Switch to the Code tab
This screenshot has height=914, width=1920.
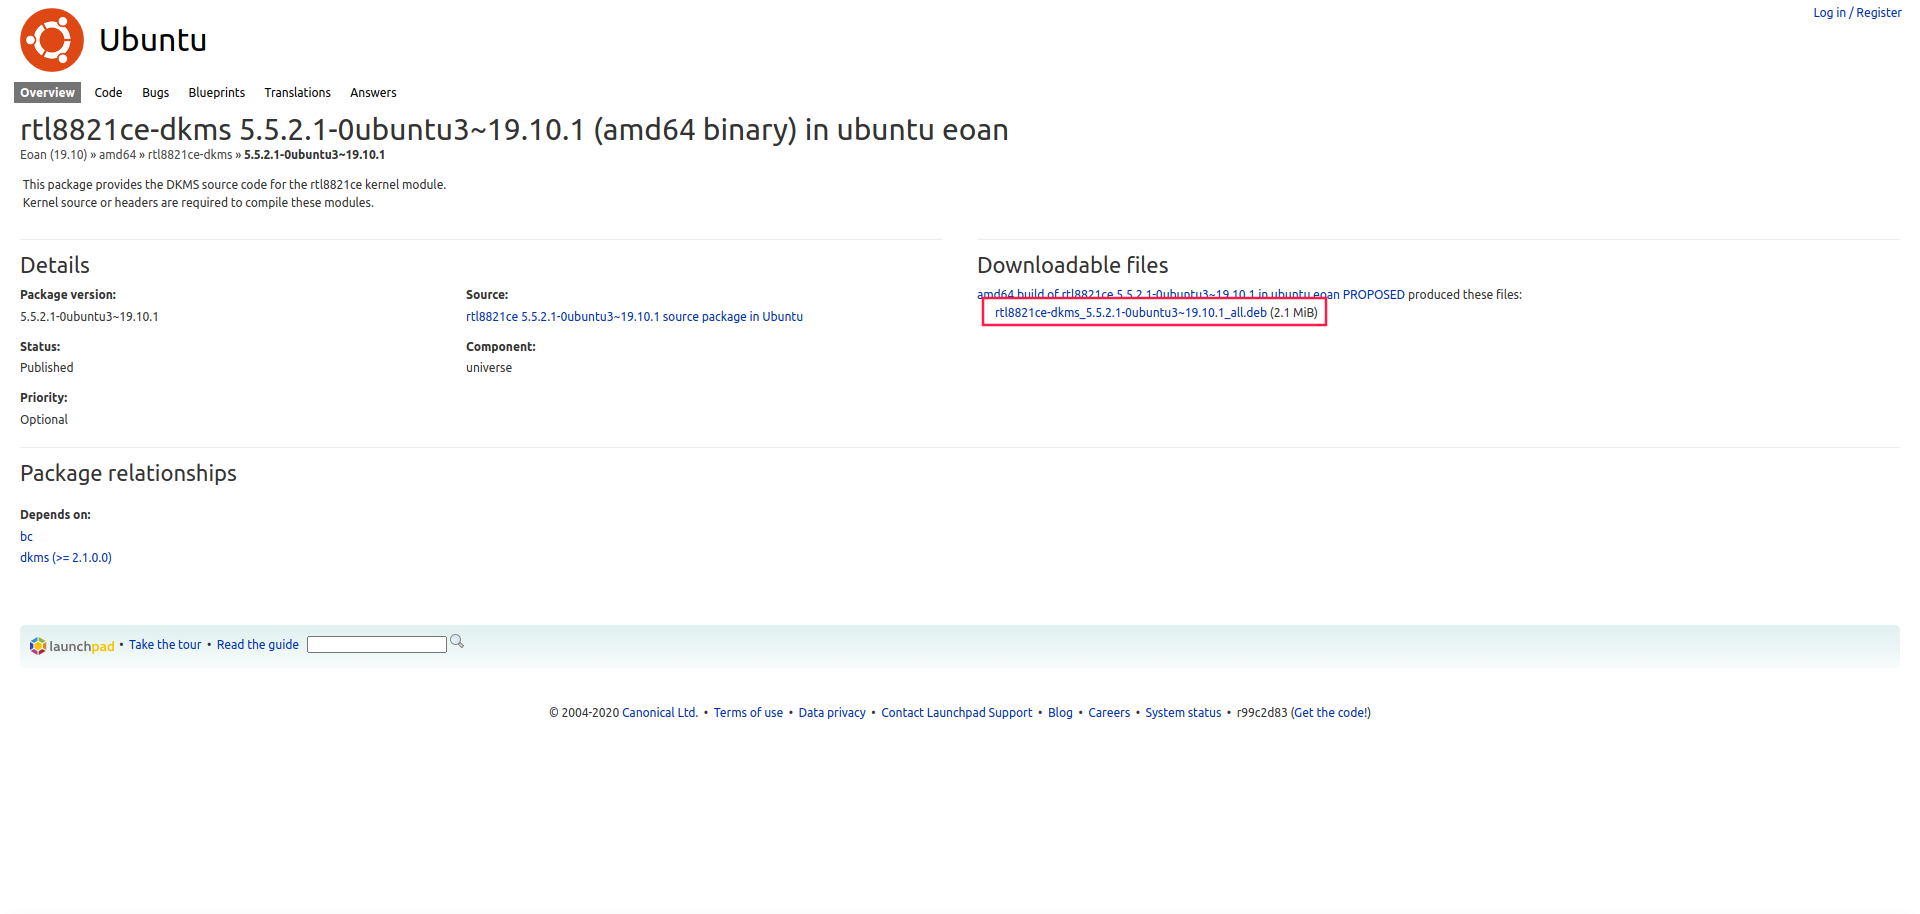coord(108,92)
